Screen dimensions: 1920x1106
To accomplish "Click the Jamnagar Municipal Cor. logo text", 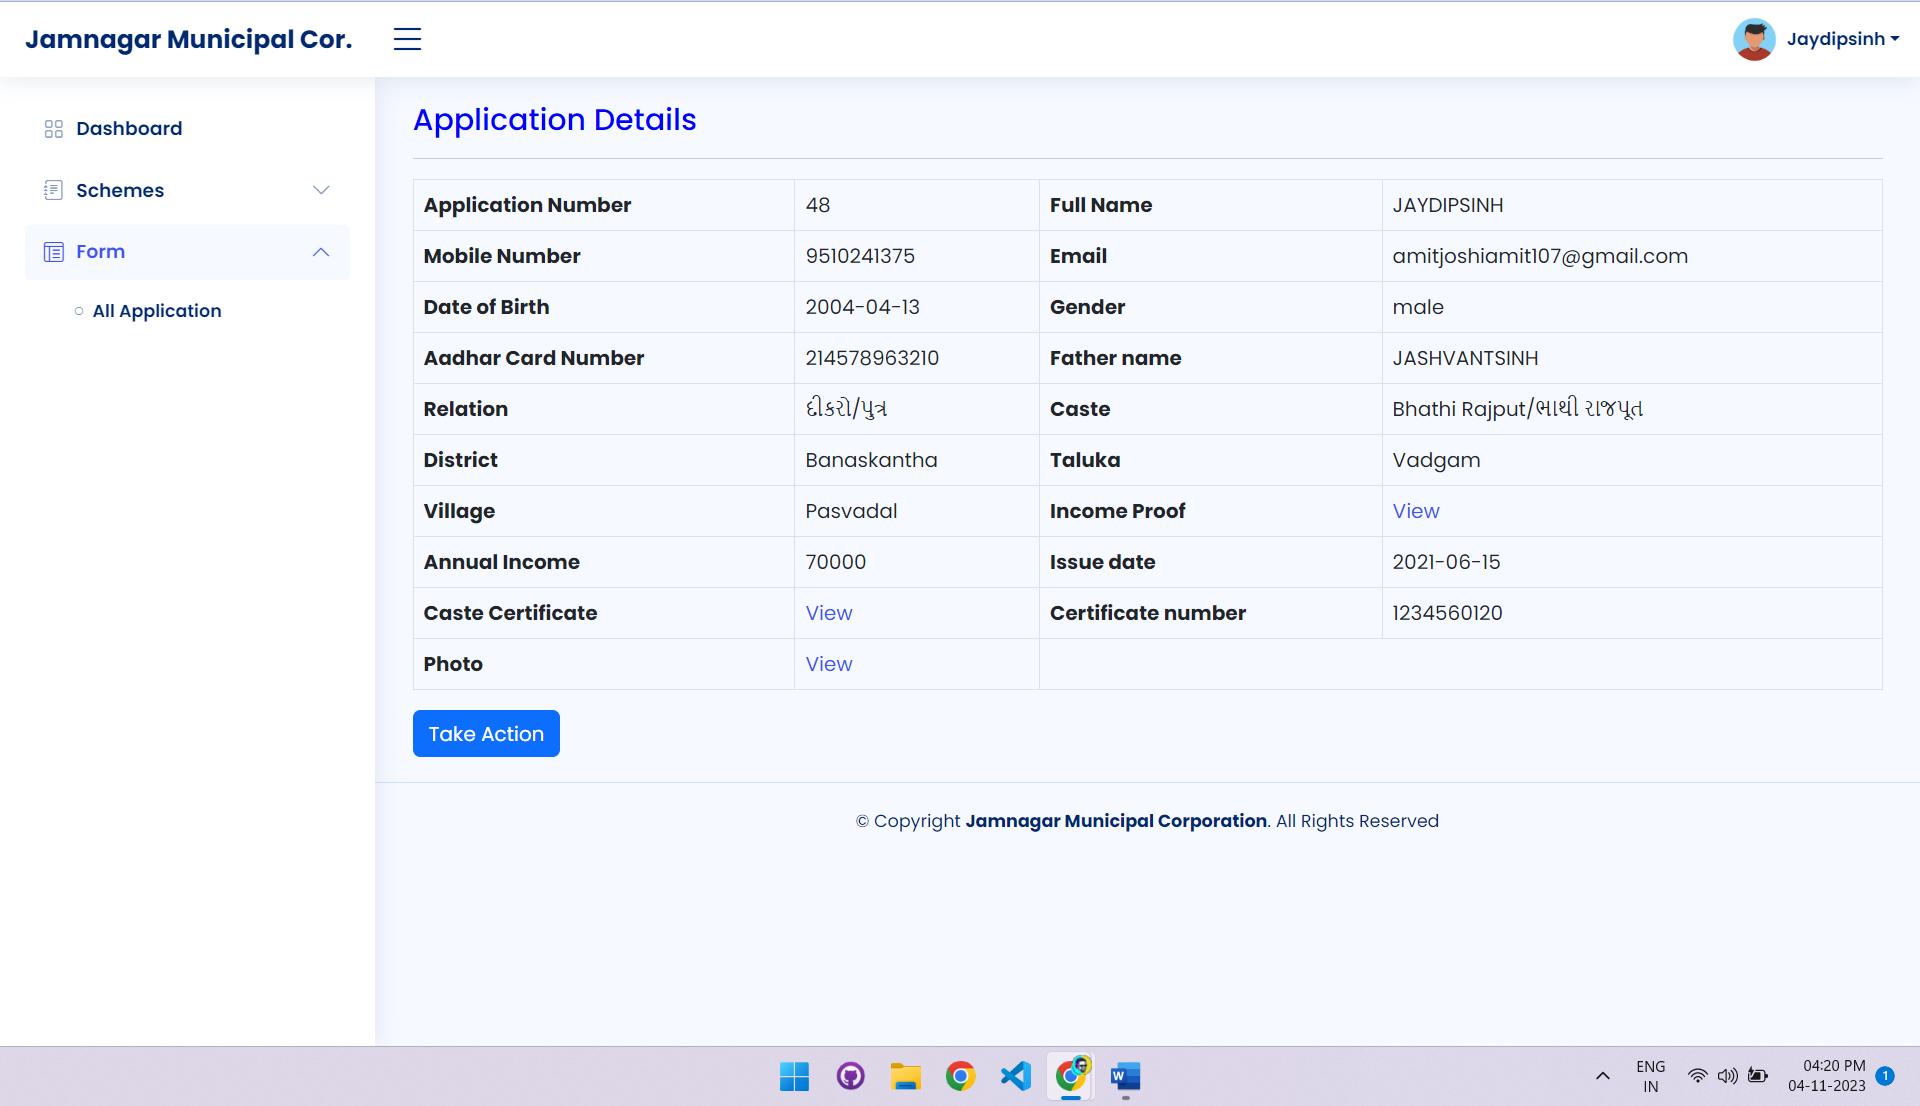I will click(x=189, y=39).
